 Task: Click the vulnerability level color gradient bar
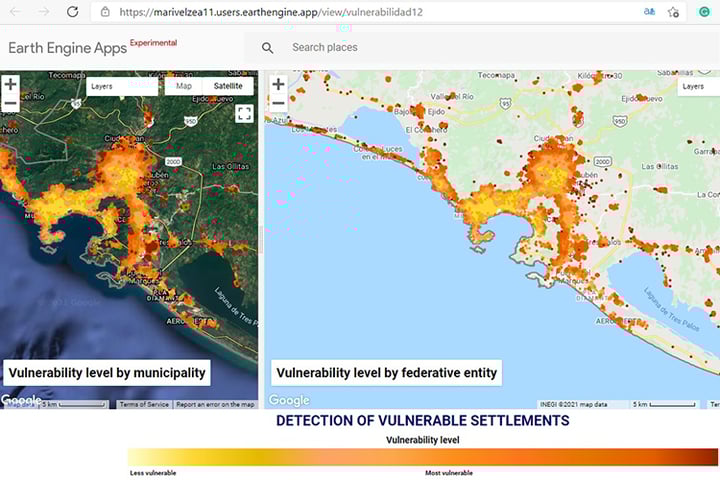[x=423, y=457]
